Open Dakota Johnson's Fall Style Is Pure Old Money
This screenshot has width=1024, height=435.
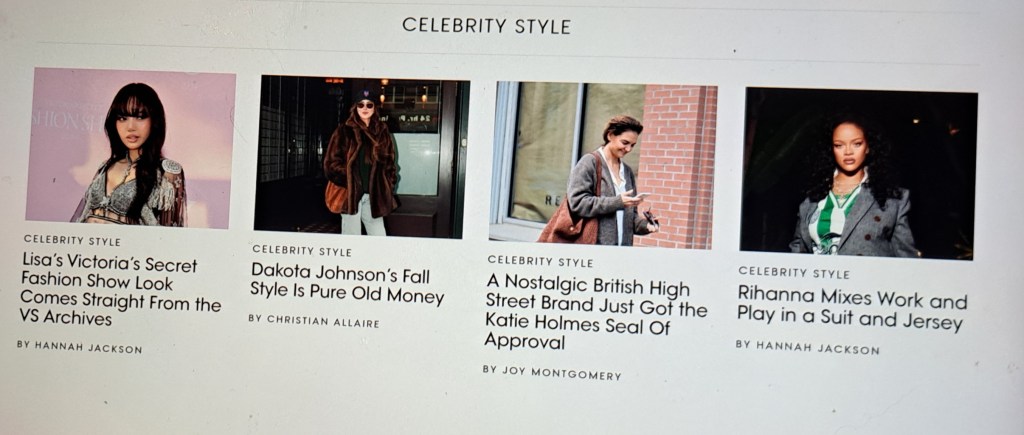click(x=347, y=285)
